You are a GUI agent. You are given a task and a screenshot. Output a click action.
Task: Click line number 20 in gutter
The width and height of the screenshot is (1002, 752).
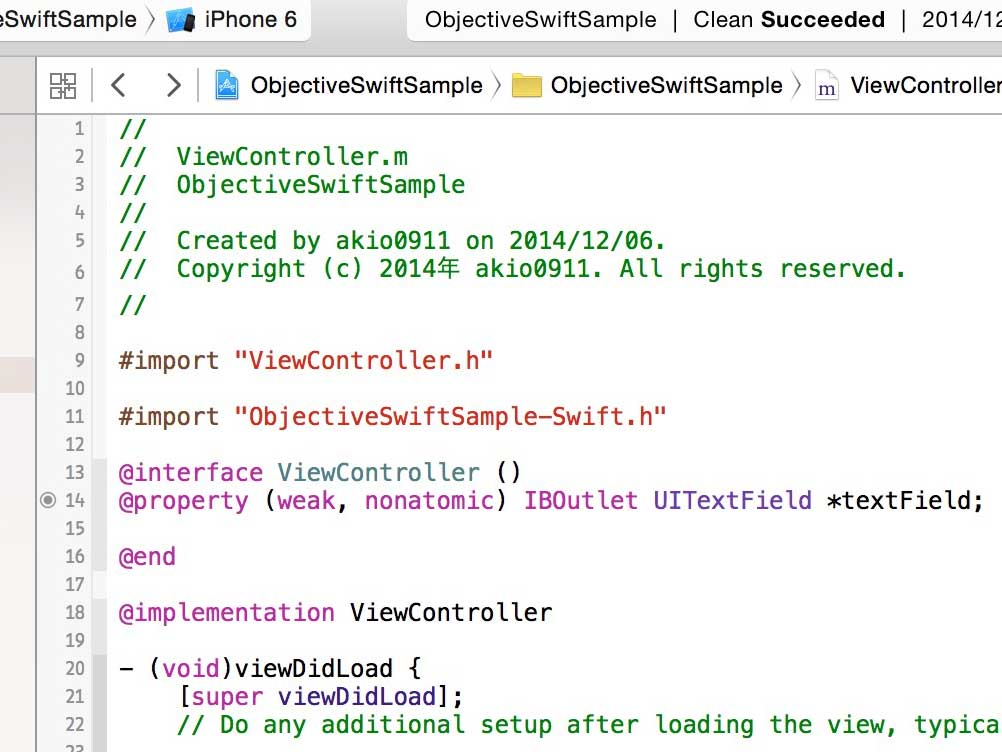pyautogui.click(x=75, y=668)
